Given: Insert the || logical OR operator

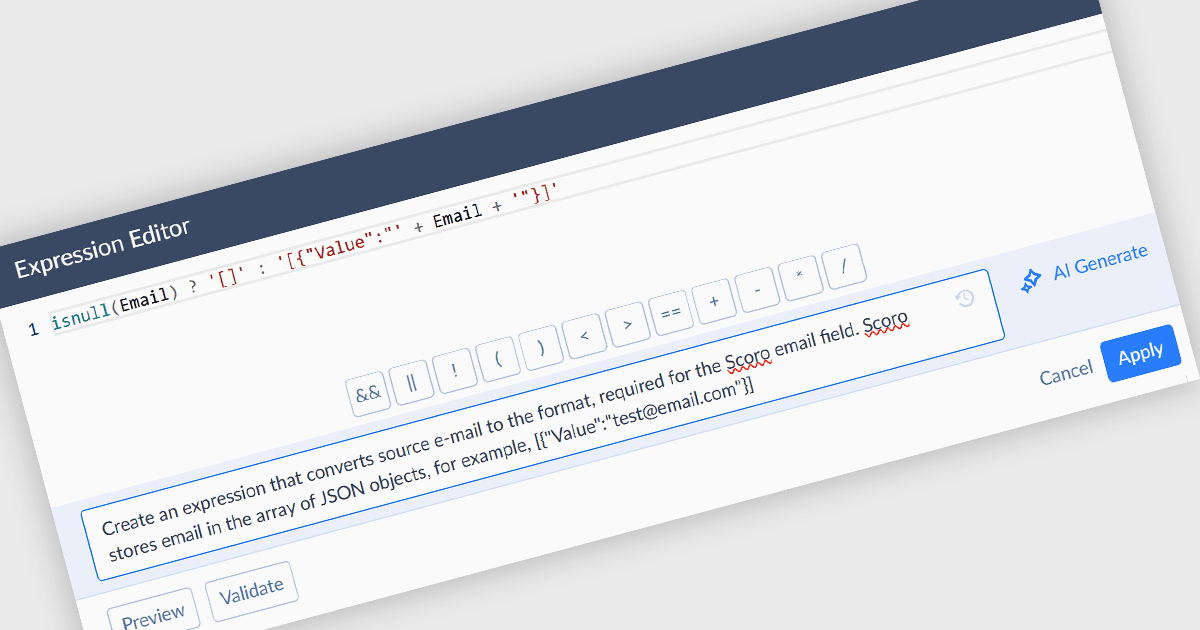Looking at the screenshot, I should (411, 381).
